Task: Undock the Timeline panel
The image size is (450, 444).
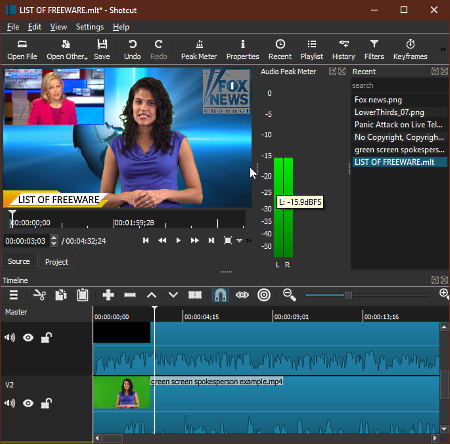Action: [435, 280]
